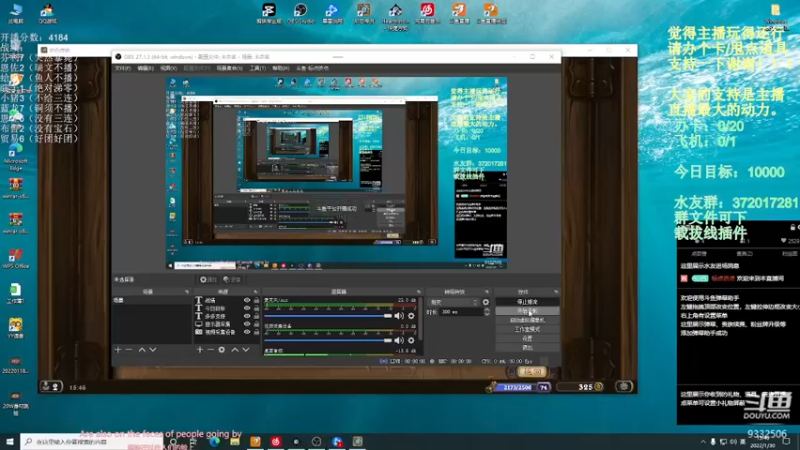Image resolution: width=800 pixels, height=450 pixels.
Task: Open the transition type dropdown
Action: click(453, 302)
